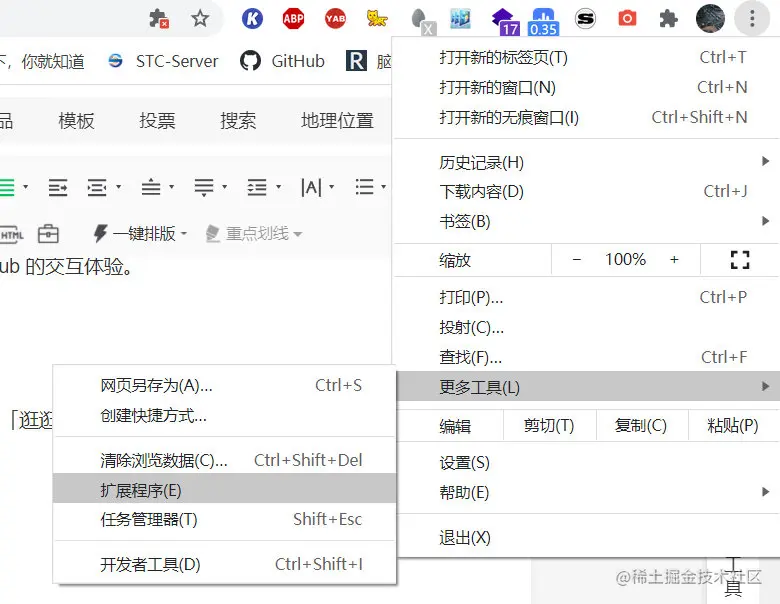780x604 pixels.
Task: Click the round S extension icon
Action: [585, 19]
